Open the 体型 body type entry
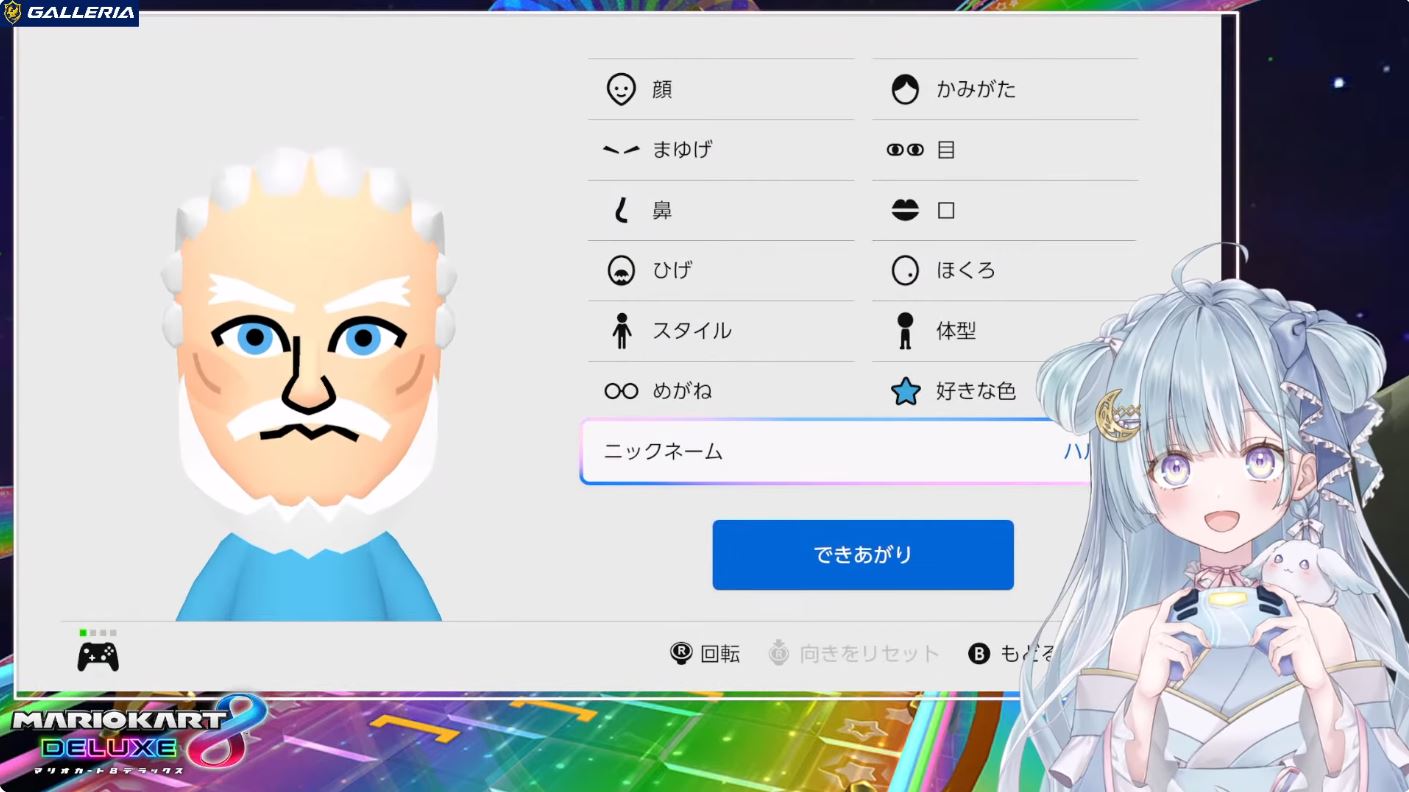The image size is (1409, 792). 1005,331
